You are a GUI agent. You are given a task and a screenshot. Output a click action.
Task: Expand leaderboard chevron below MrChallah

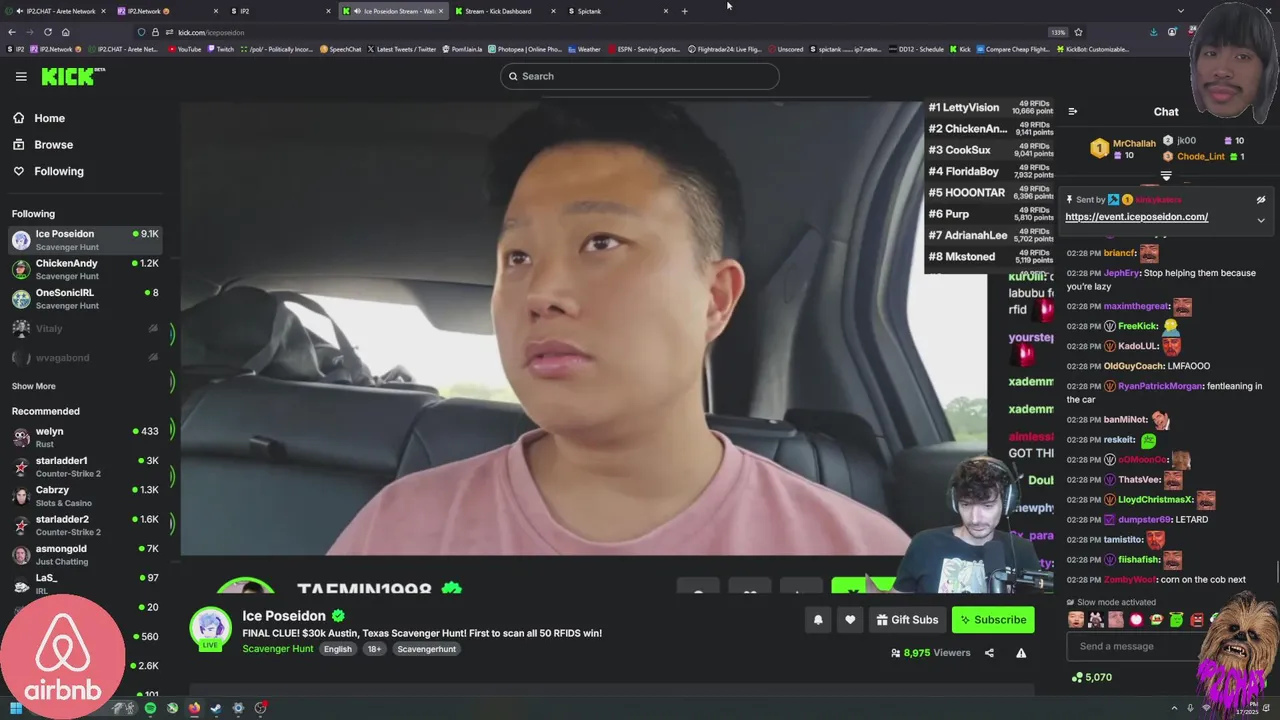[1166, 175]
